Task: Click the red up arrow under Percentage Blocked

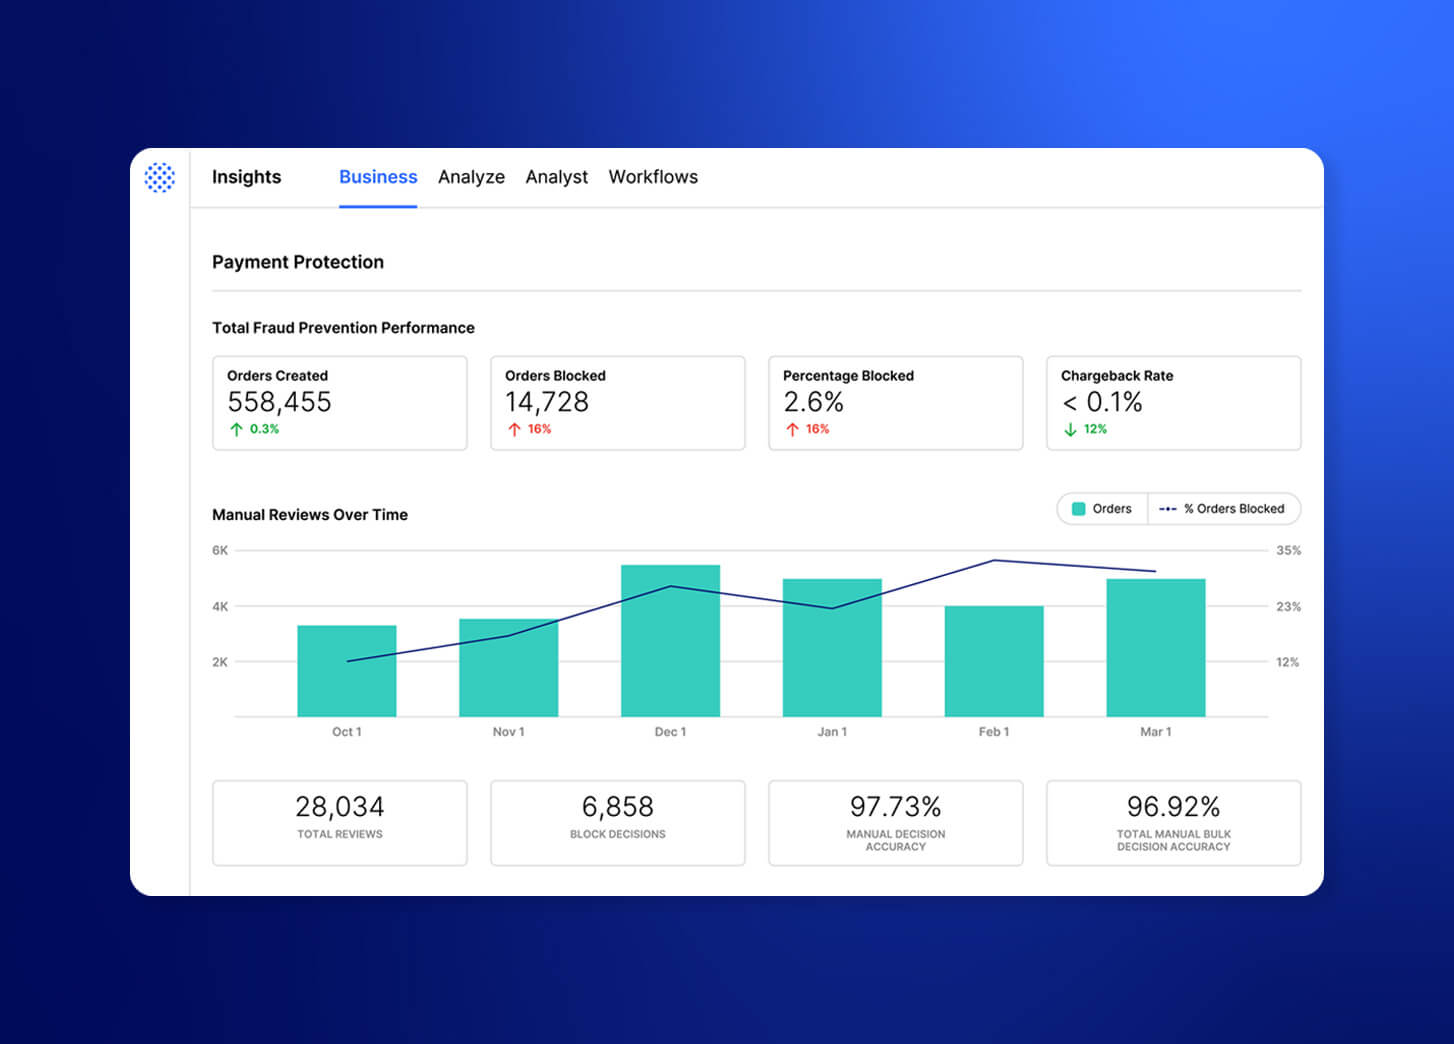Action: tap(792, 429)
